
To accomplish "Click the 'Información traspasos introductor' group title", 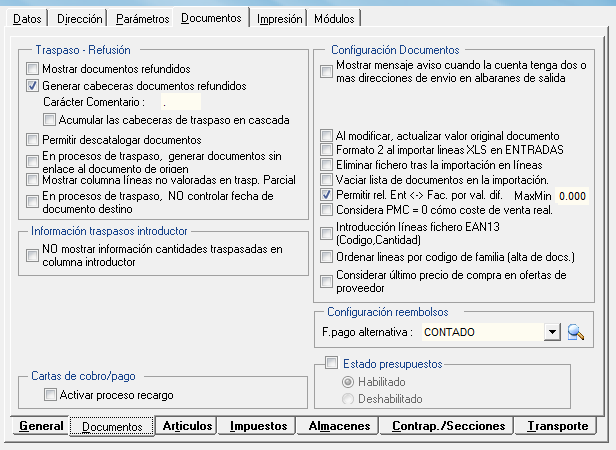I will 109,231.
